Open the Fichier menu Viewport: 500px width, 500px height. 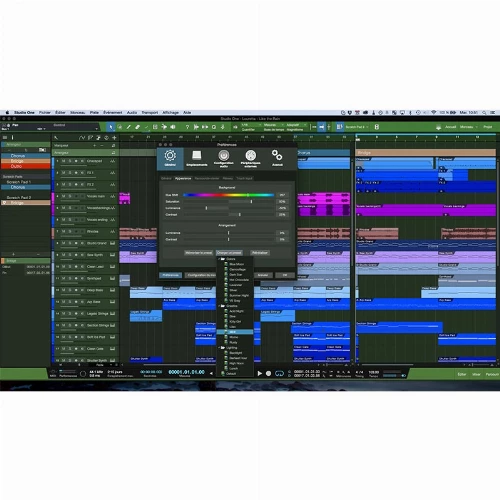[45, 113]
